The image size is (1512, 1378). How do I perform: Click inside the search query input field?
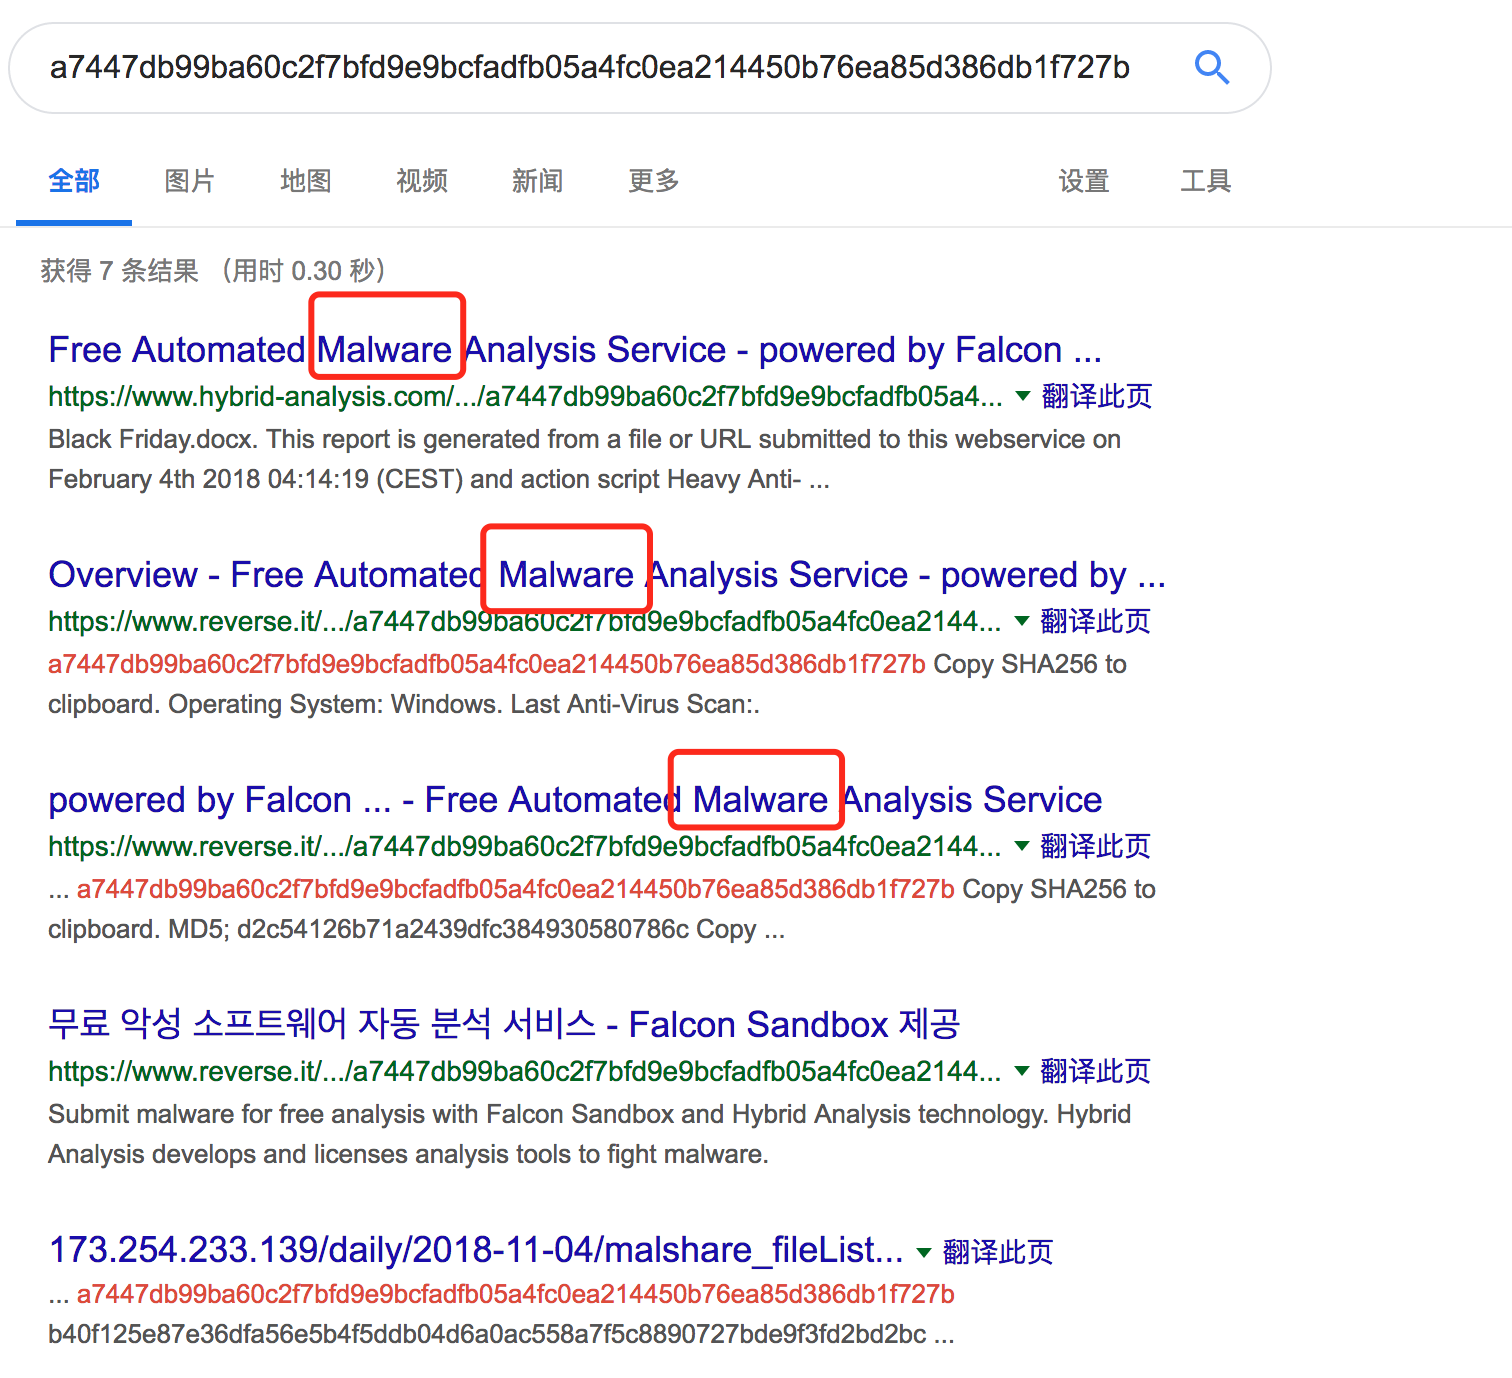(590, 67)
